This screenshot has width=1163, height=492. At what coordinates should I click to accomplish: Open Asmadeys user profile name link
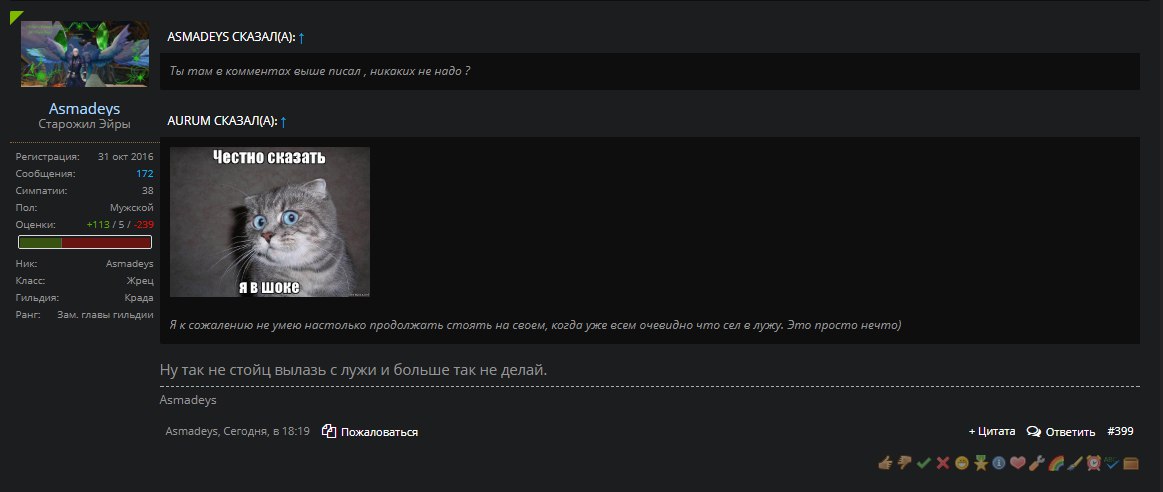click(85, 109)
